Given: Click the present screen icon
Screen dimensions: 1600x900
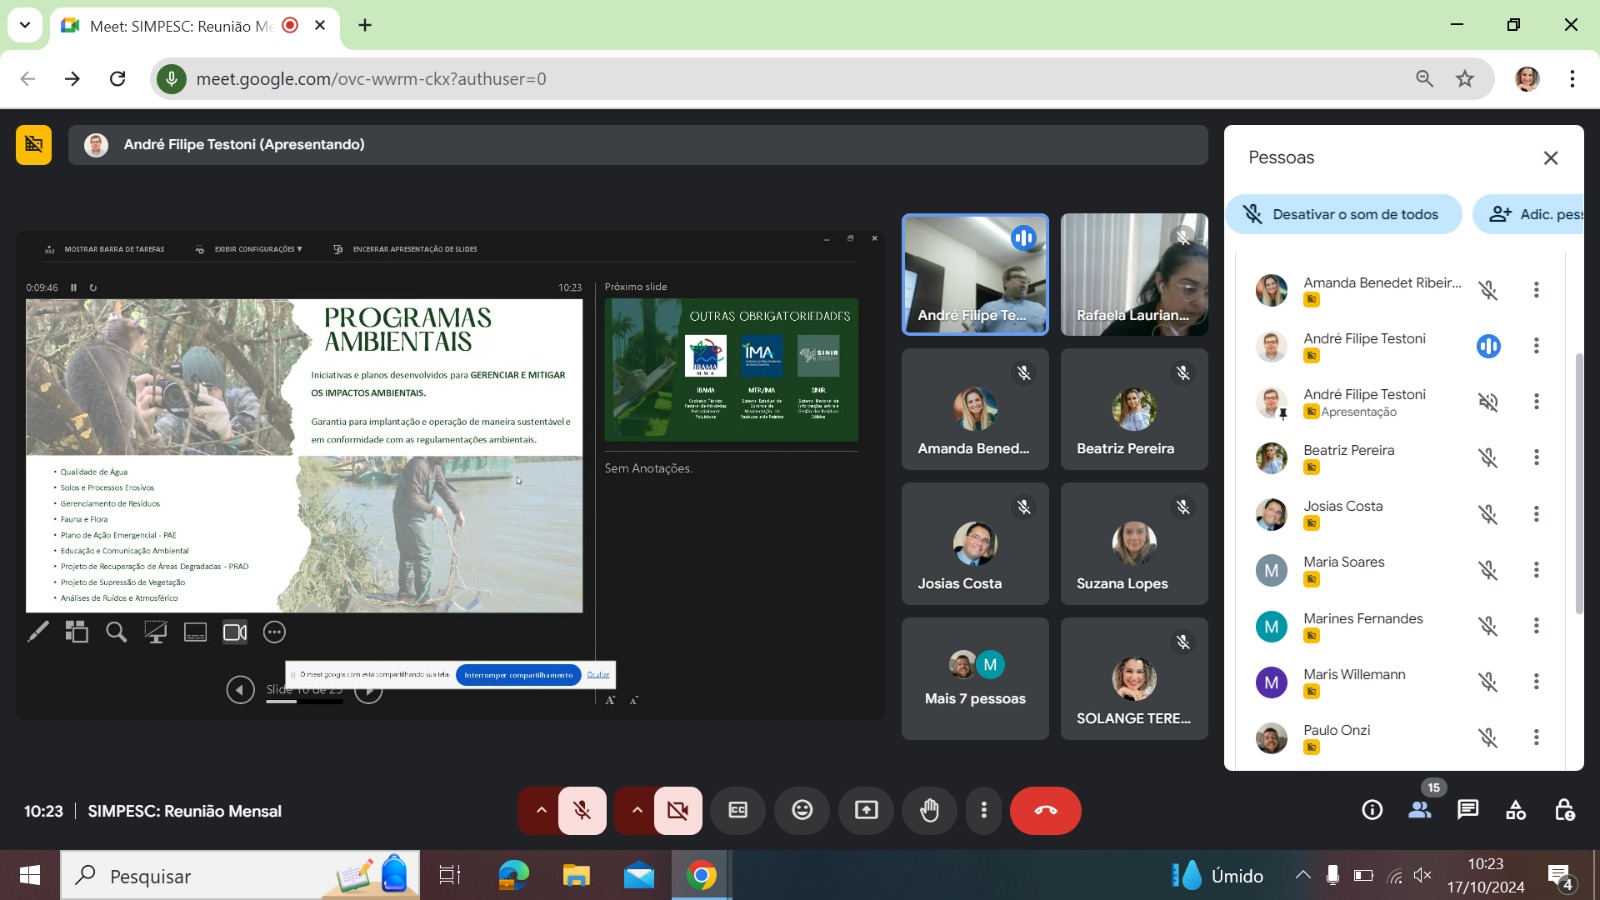Looking at the screenshot, I should 866,810.
